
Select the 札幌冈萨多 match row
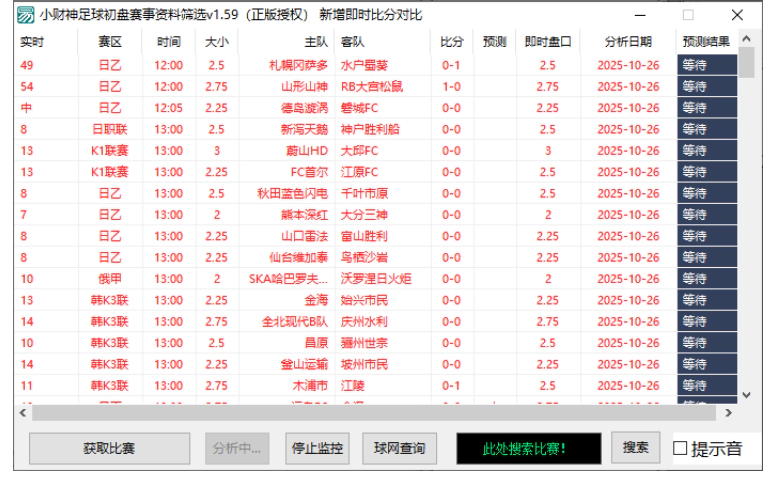[x=298, y=65]
